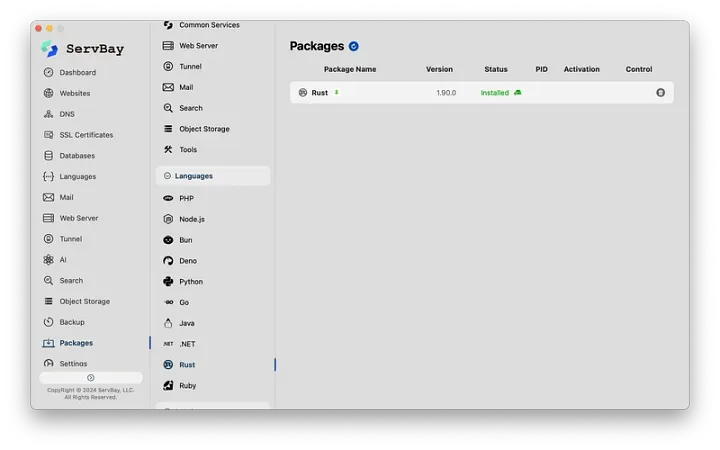
Task: Click the Activation column header
Action: tap(581, 69)
